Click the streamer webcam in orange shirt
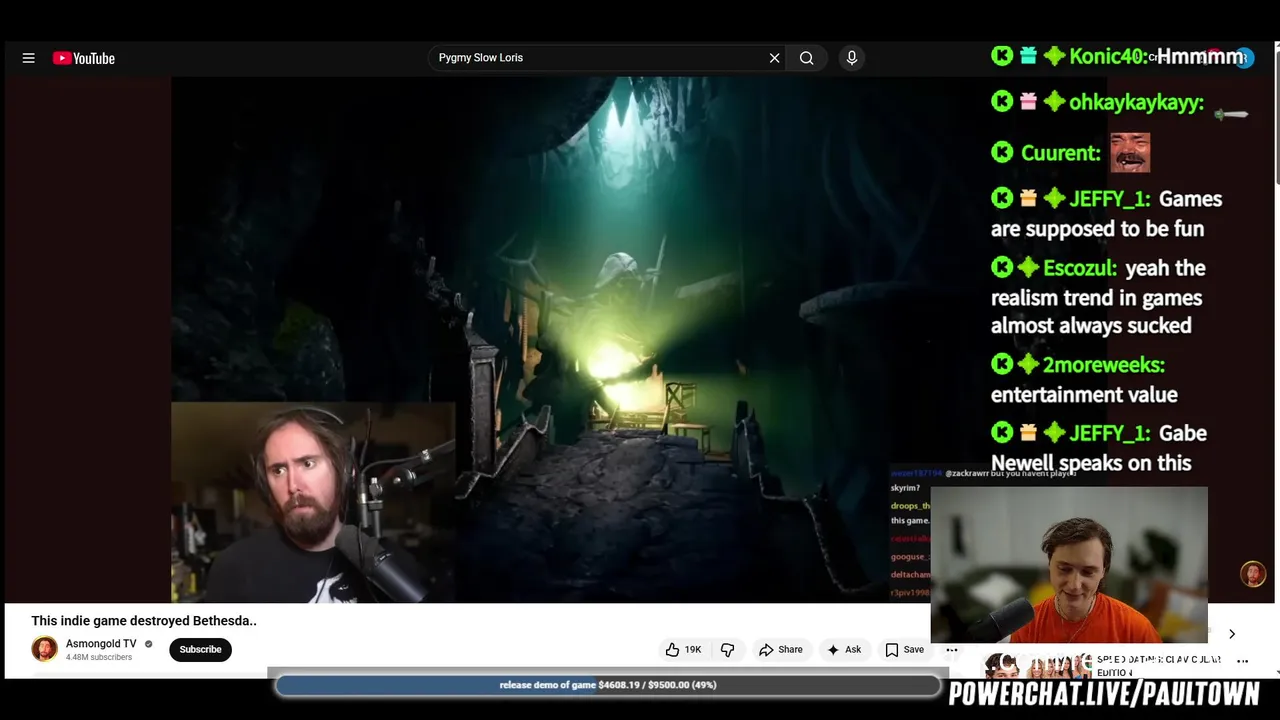1280x720 pixels. [x=1069, y=565]
